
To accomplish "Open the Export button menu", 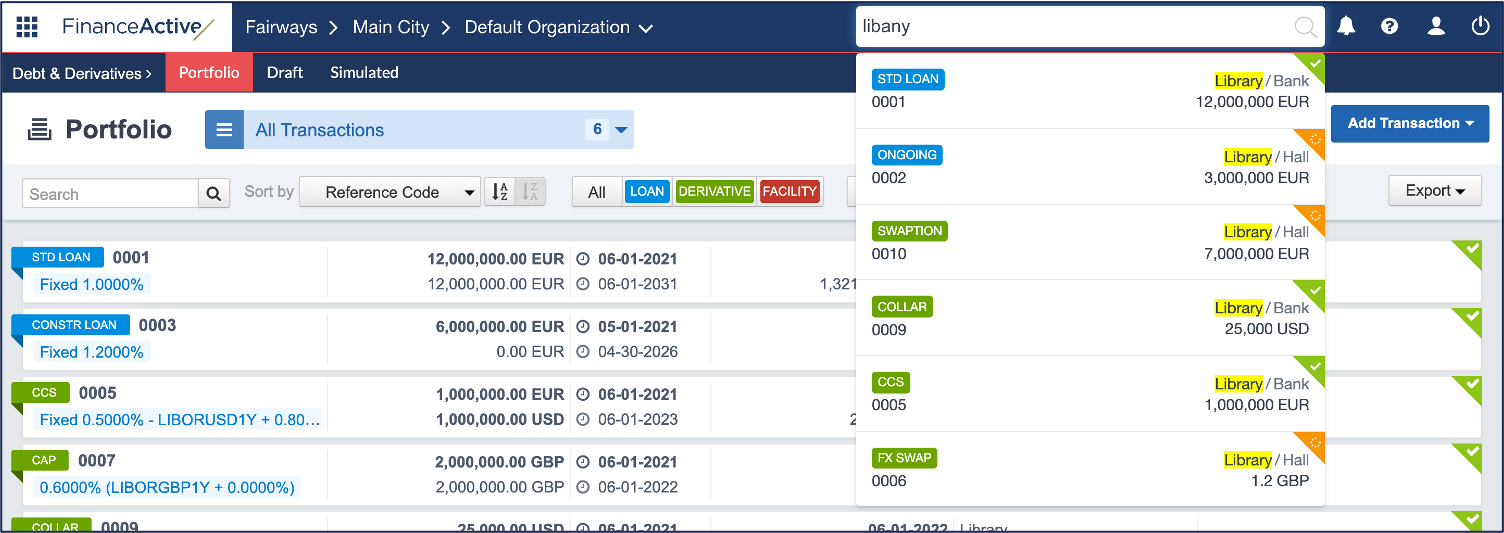I will tap(1434, 191).
